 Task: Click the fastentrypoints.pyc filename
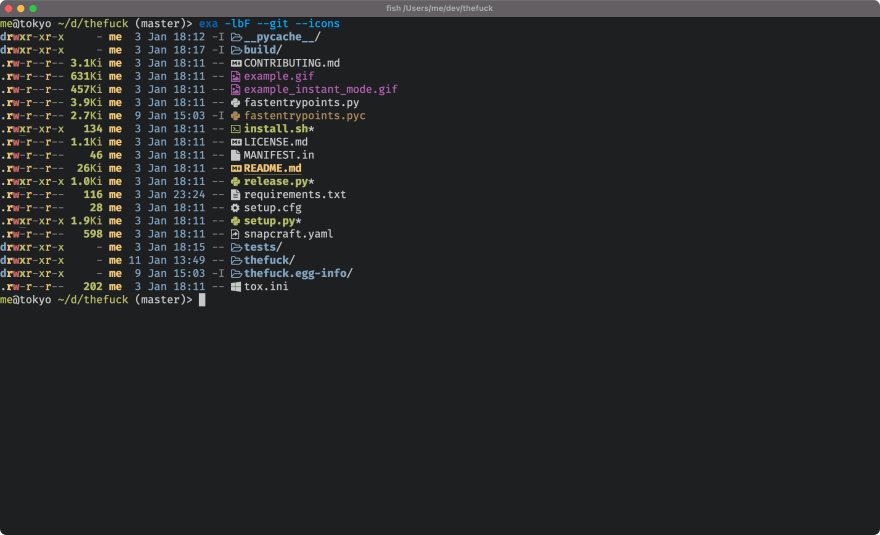pyautogui.click(x=305, y=116)
